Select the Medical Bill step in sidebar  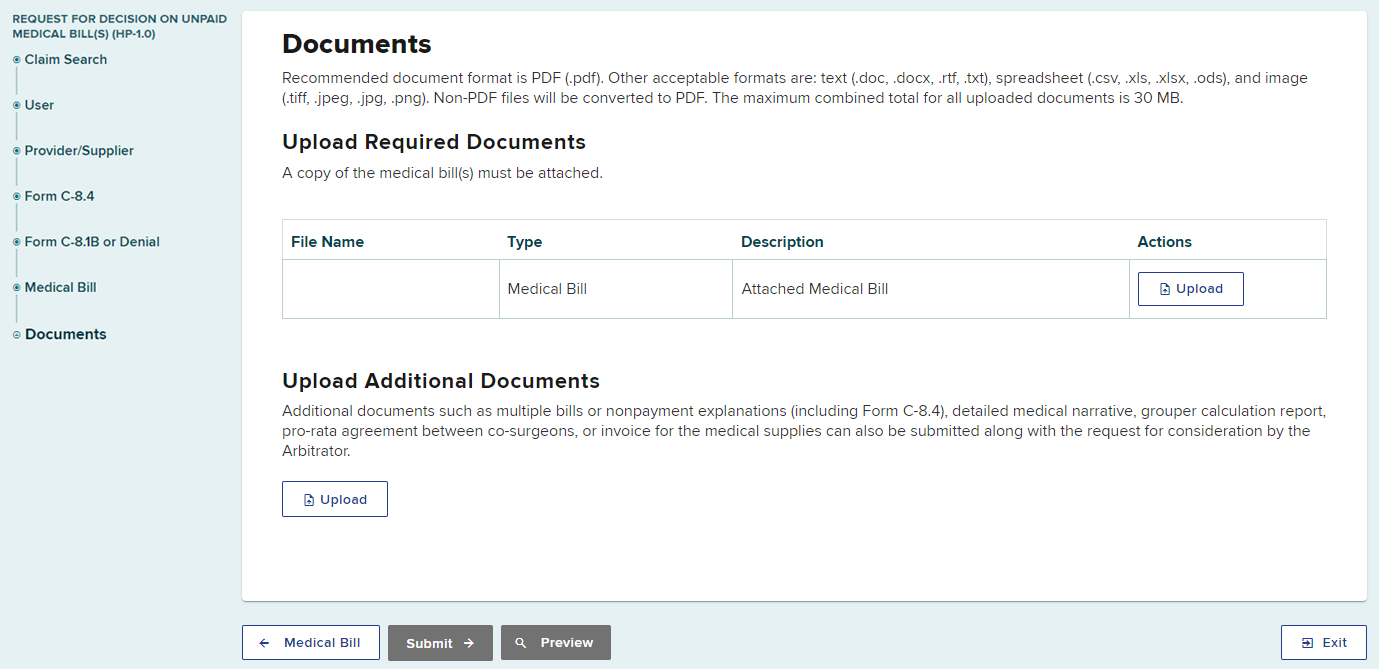pos(60,287)
